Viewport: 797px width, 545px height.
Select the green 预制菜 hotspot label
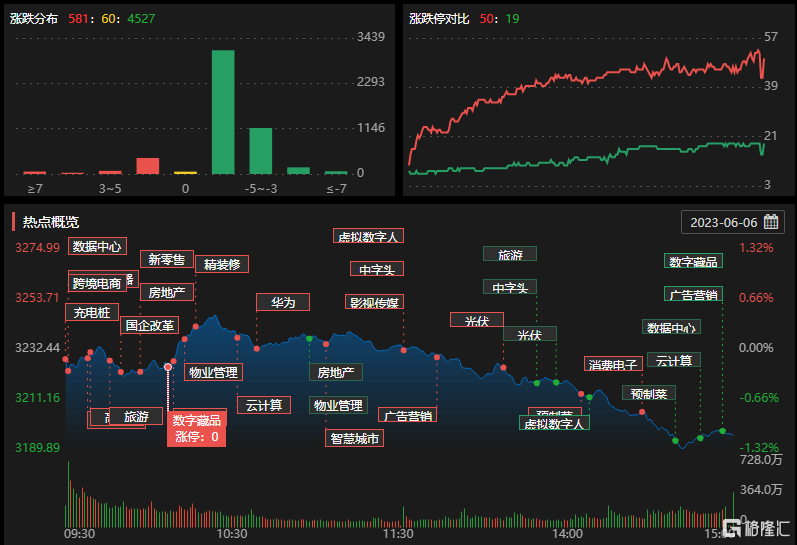click(649, 393)
